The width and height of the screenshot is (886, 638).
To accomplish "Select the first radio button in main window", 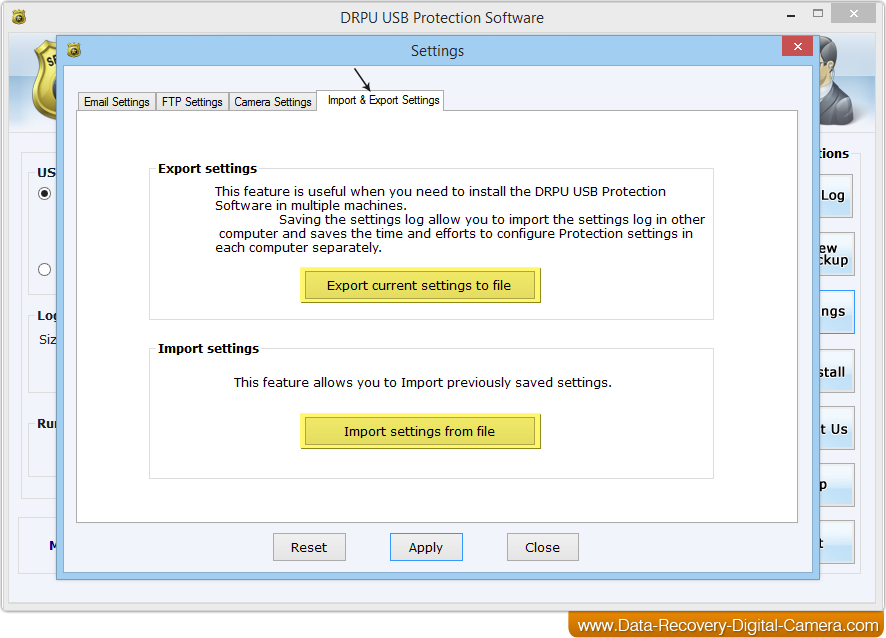I will (45, 193).
